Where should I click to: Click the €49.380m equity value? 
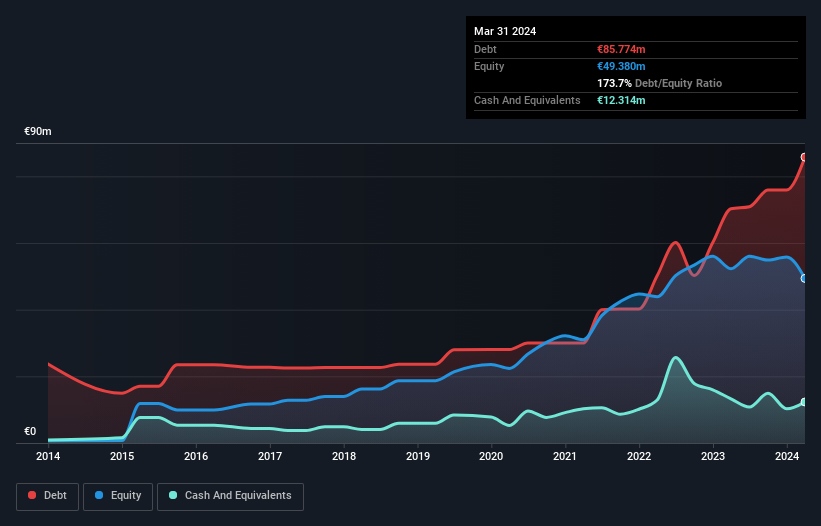(621, 66)
